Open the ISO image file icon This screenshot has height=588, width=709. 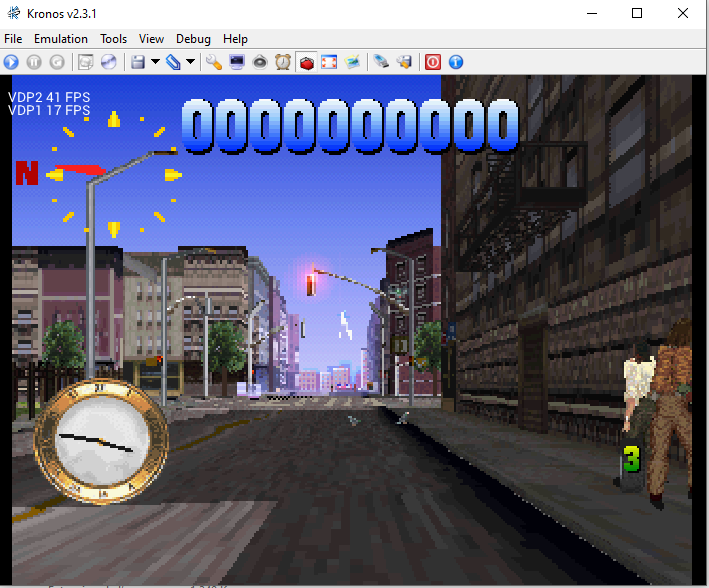coord(85,62)
